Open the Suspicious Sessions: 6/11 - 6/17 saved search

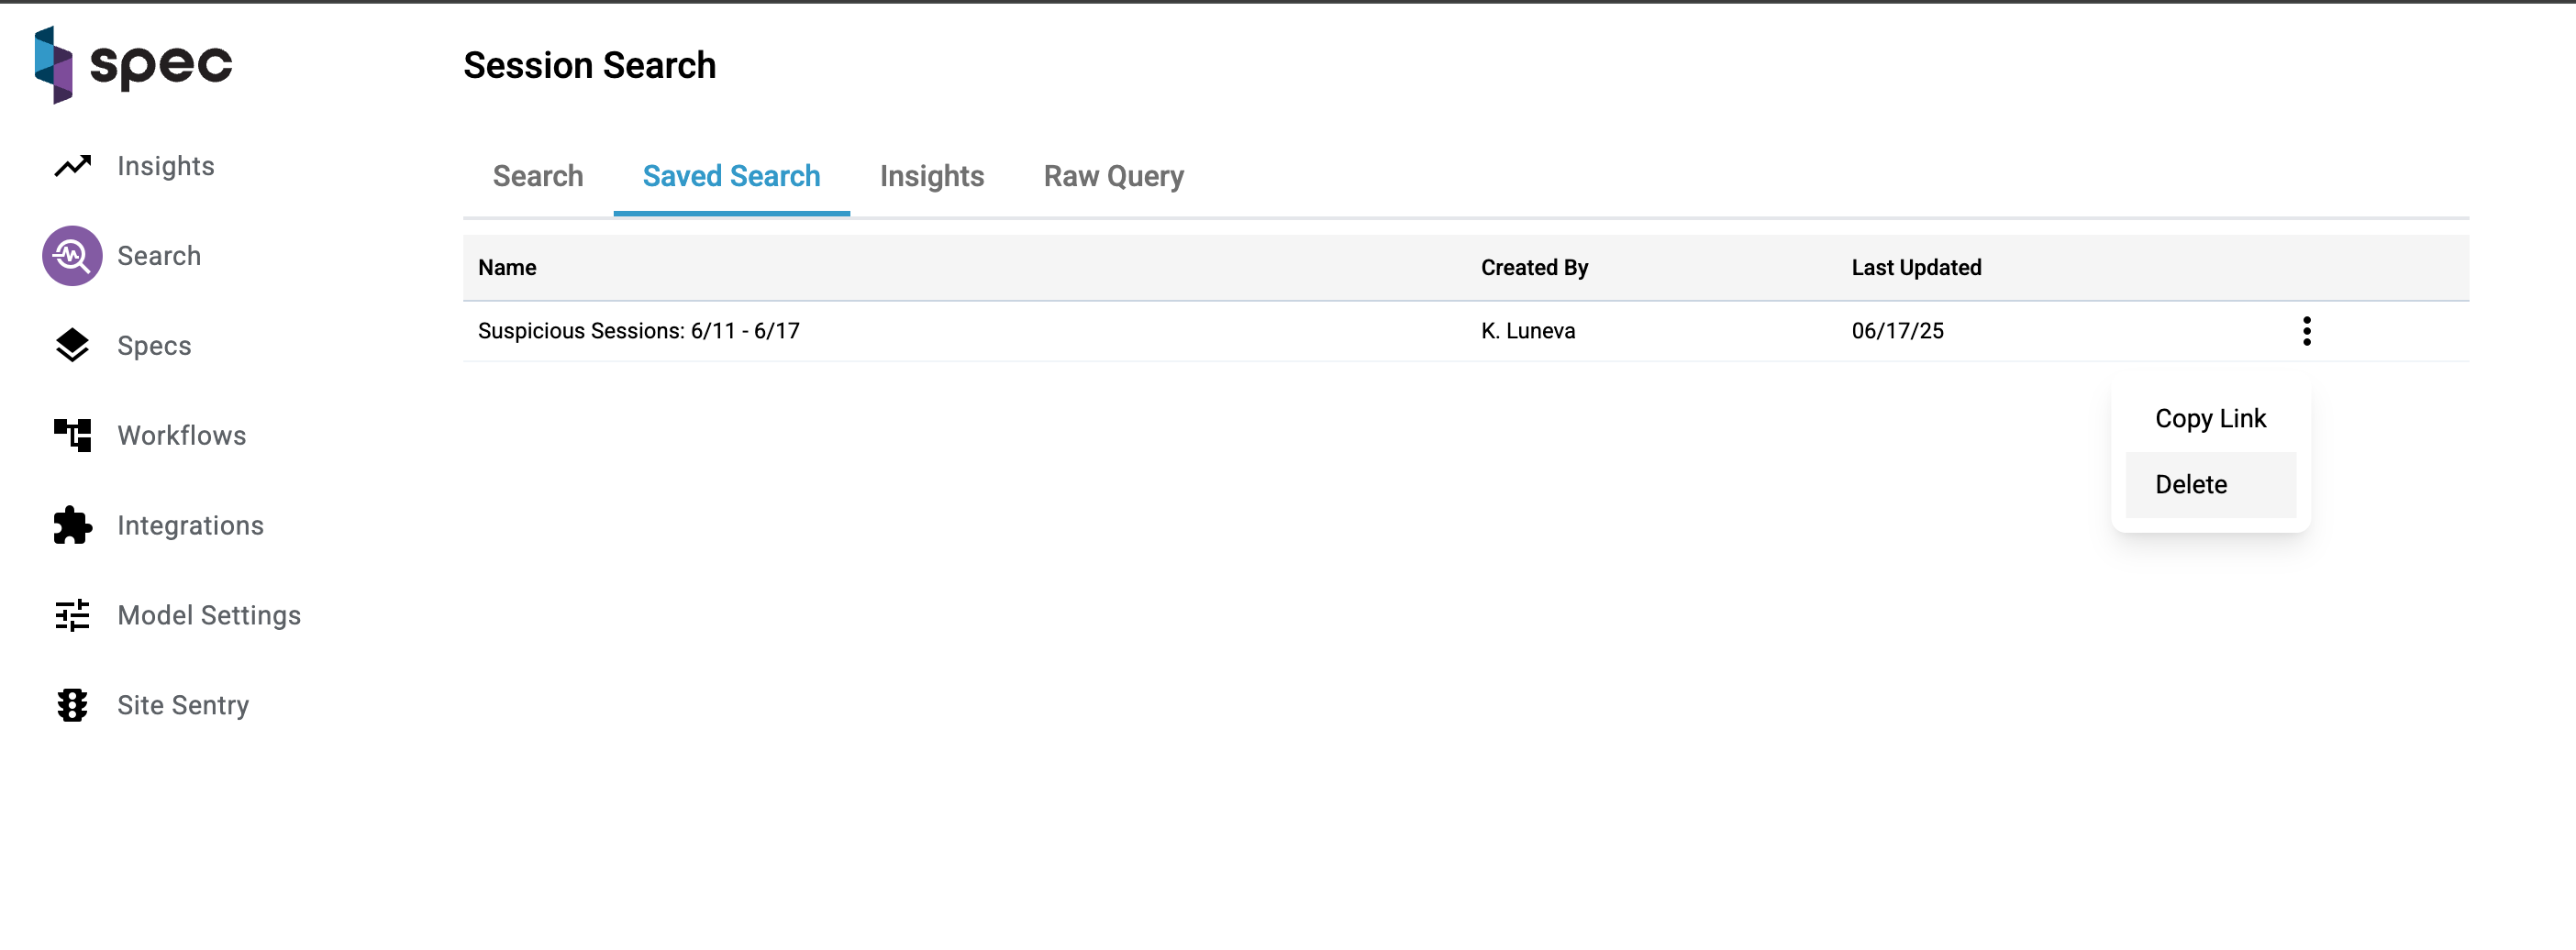[638, 331]
